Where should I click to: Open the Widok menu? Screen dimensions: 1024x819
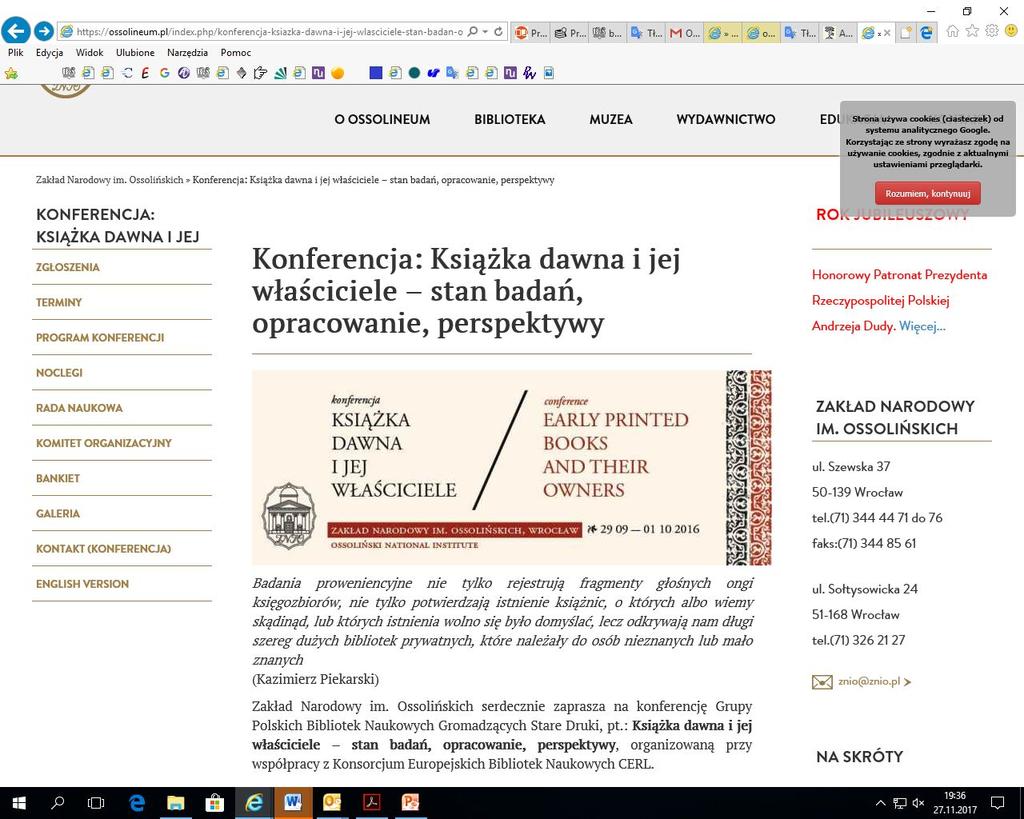pos(89,52)
